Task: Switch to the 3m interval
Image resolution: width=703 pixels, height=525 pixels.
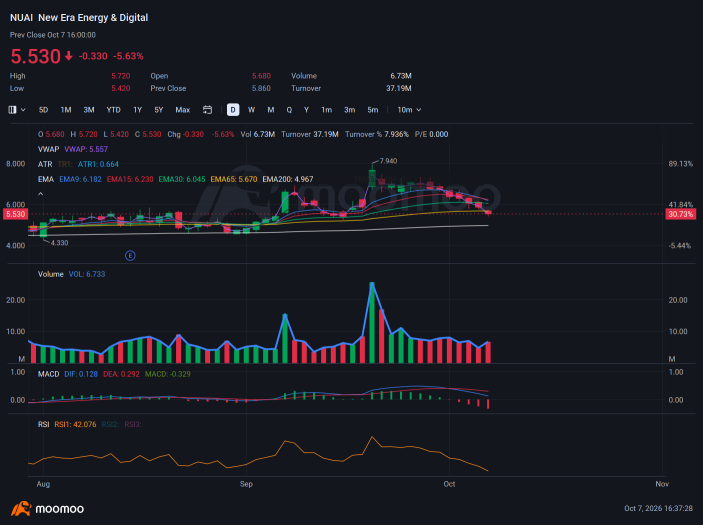Action: pyautogui.click(x=350, y=110)
